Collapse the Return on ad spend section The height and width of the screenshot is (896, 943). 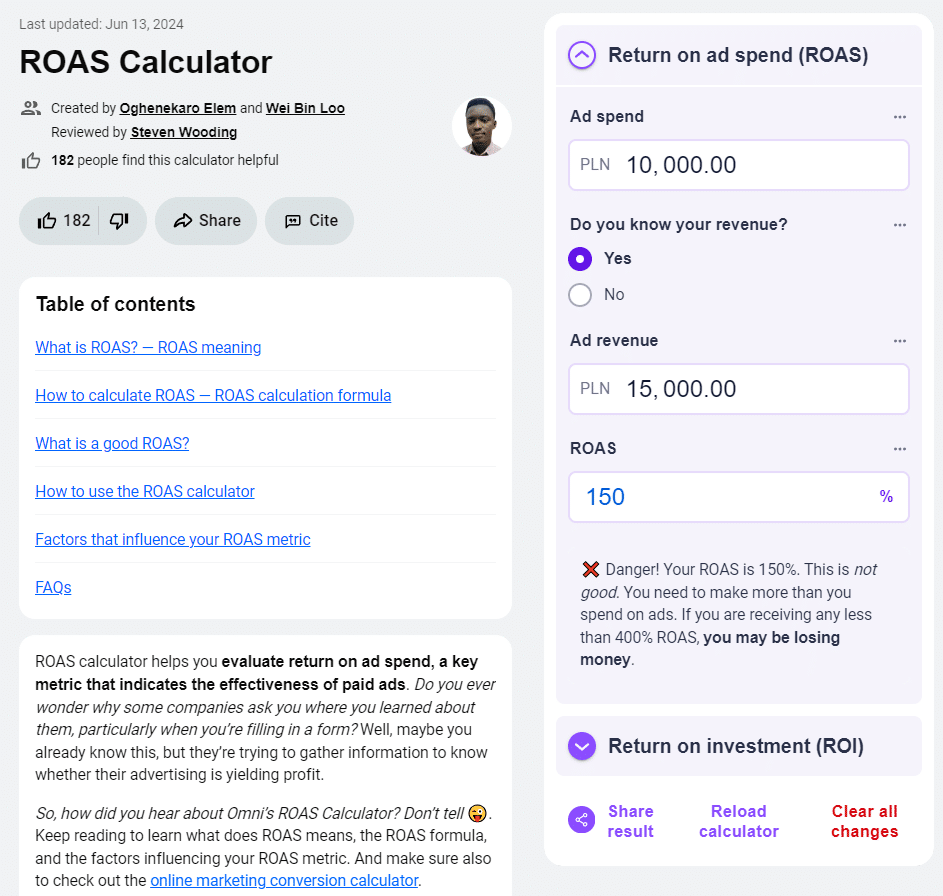click(x=582, y=55)
